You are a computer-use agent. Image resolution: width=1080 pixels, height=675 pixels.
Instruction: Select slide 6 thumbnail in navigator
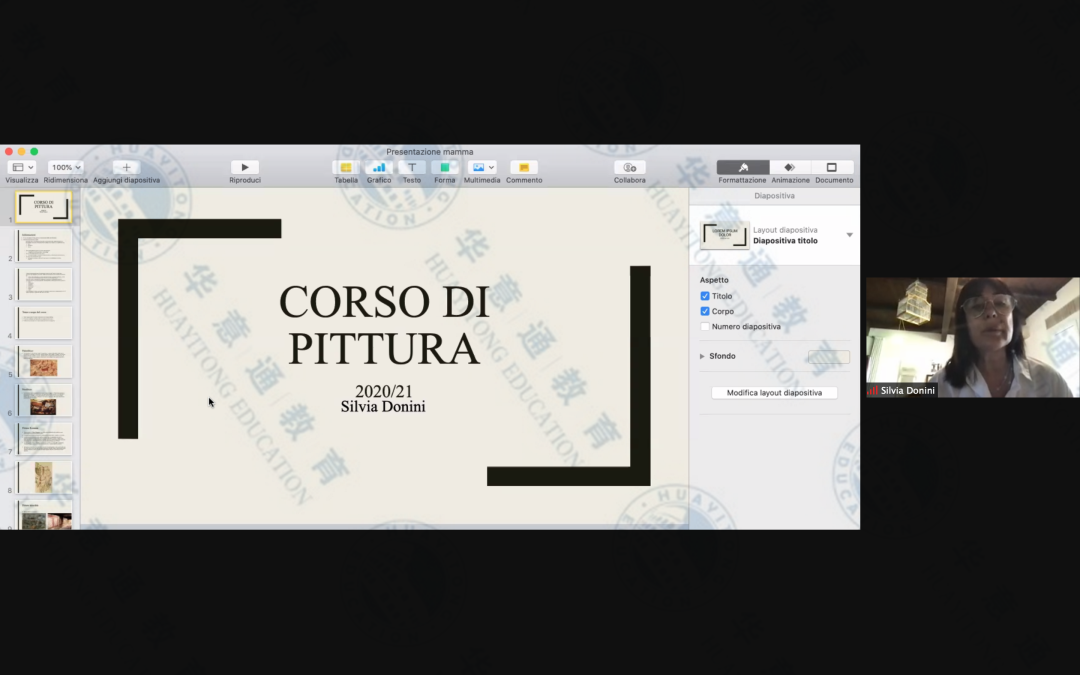click(x=45, y=400)
